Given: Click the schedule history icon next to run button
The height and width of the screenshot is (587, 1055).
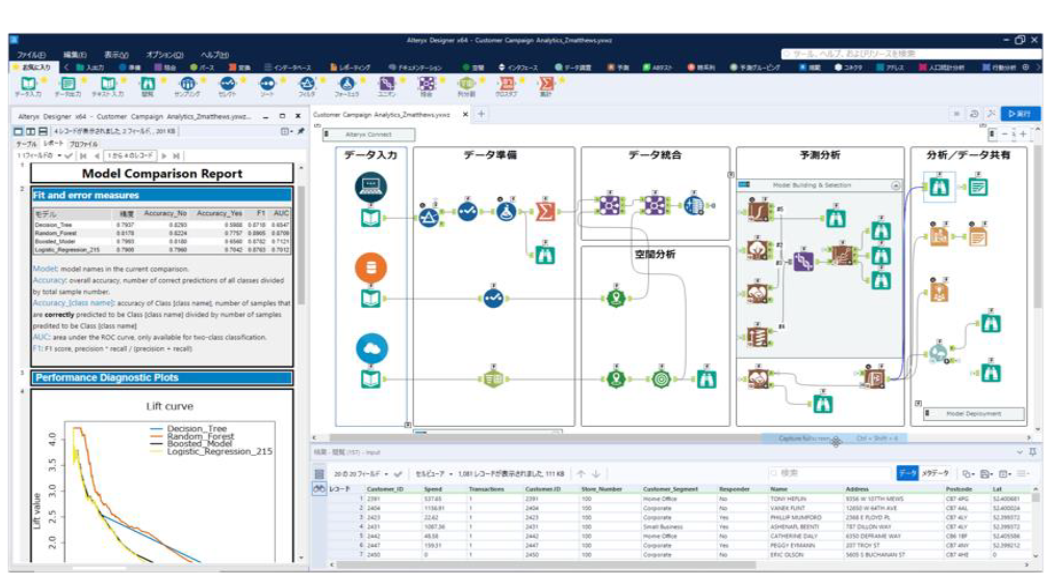Looking at the screenshot, I should click(x=974, y=114).
